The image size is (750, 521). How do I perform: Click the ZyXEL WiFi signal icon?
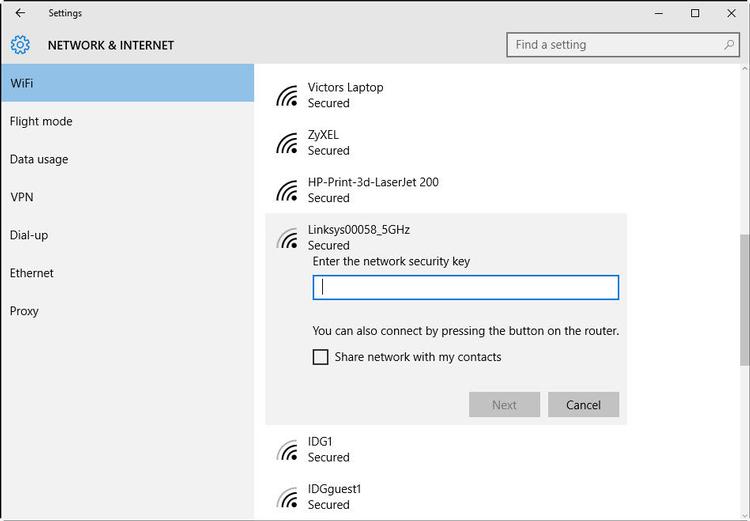(x=288, y=143)
